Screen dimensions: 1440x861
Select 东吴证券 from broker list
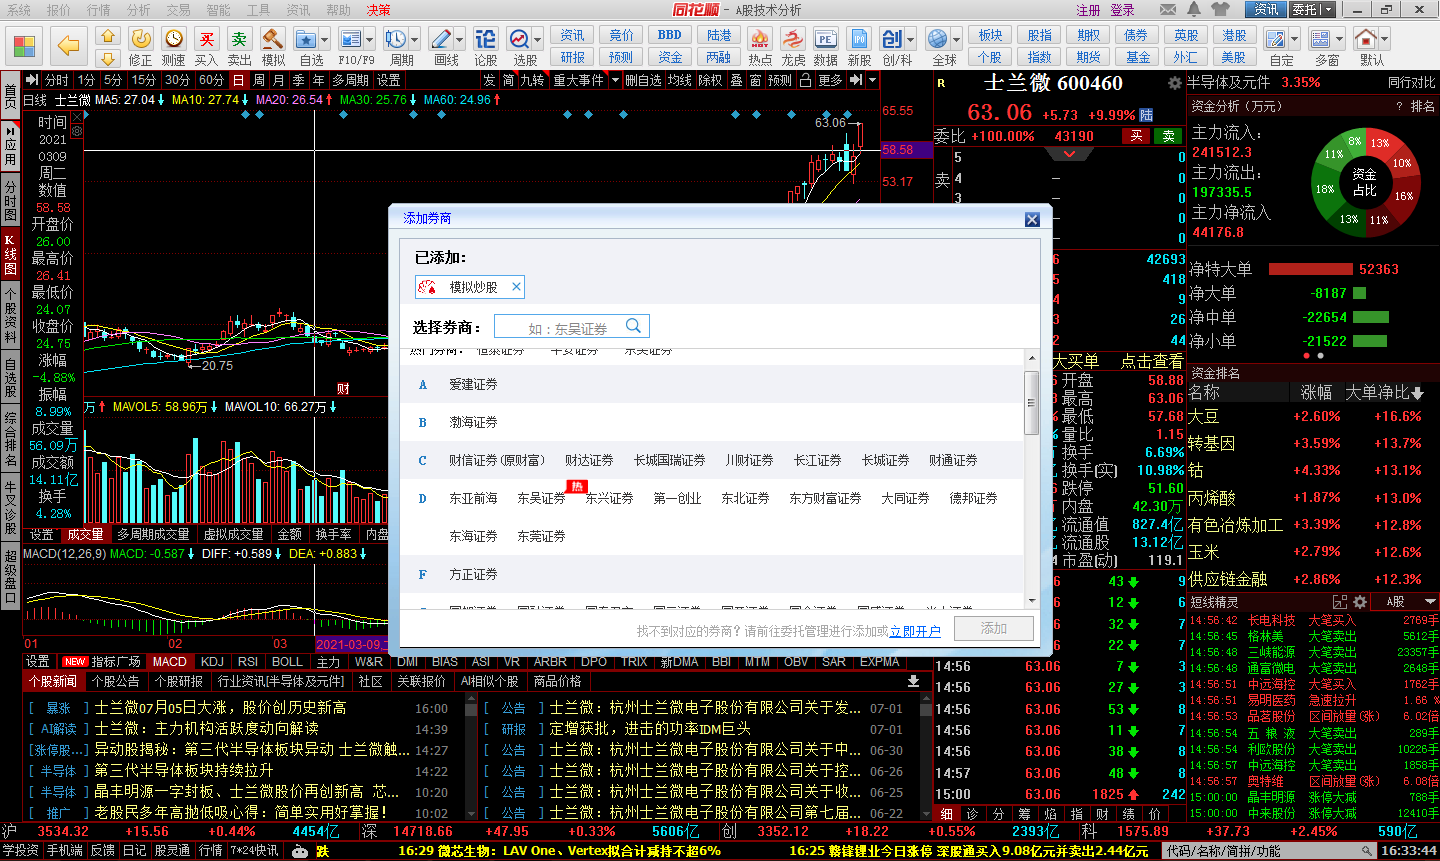541,498
